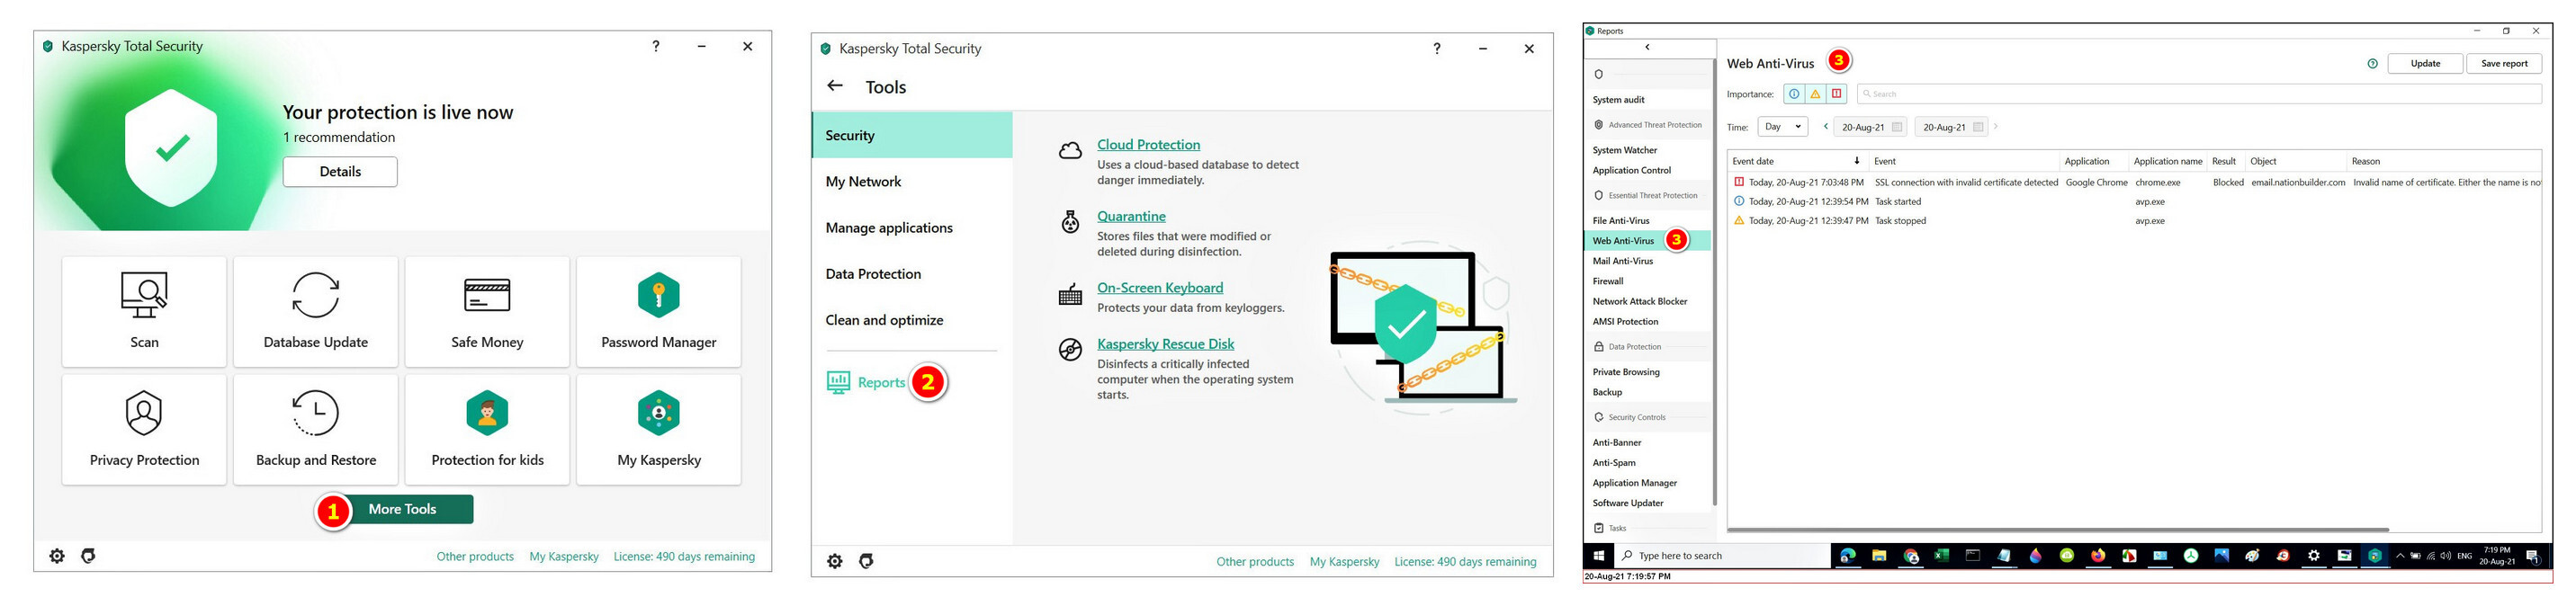
Task: Click the Reports search field
Action: 2199,94
